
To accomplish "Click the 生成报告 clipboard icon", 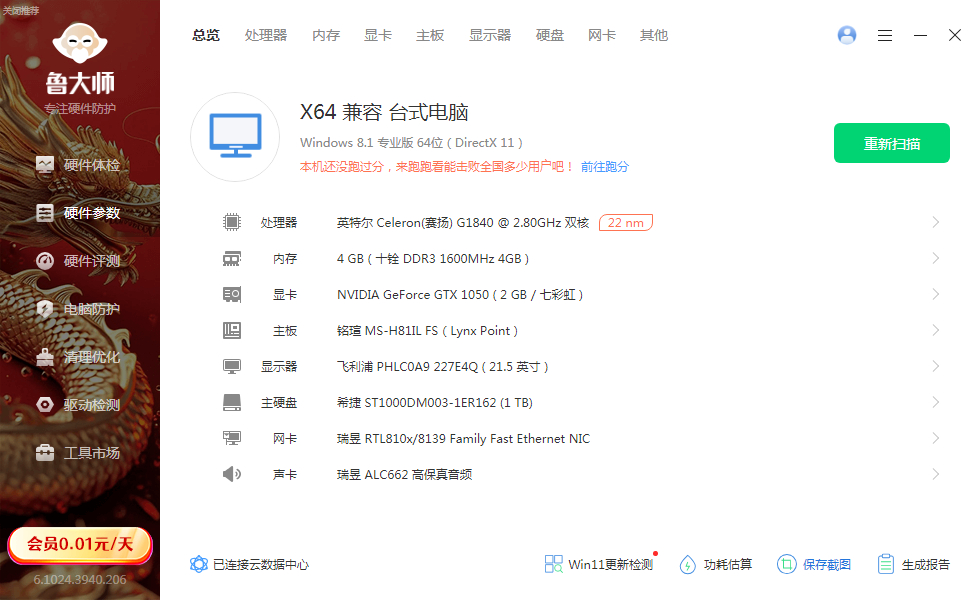I will point(886,564).
